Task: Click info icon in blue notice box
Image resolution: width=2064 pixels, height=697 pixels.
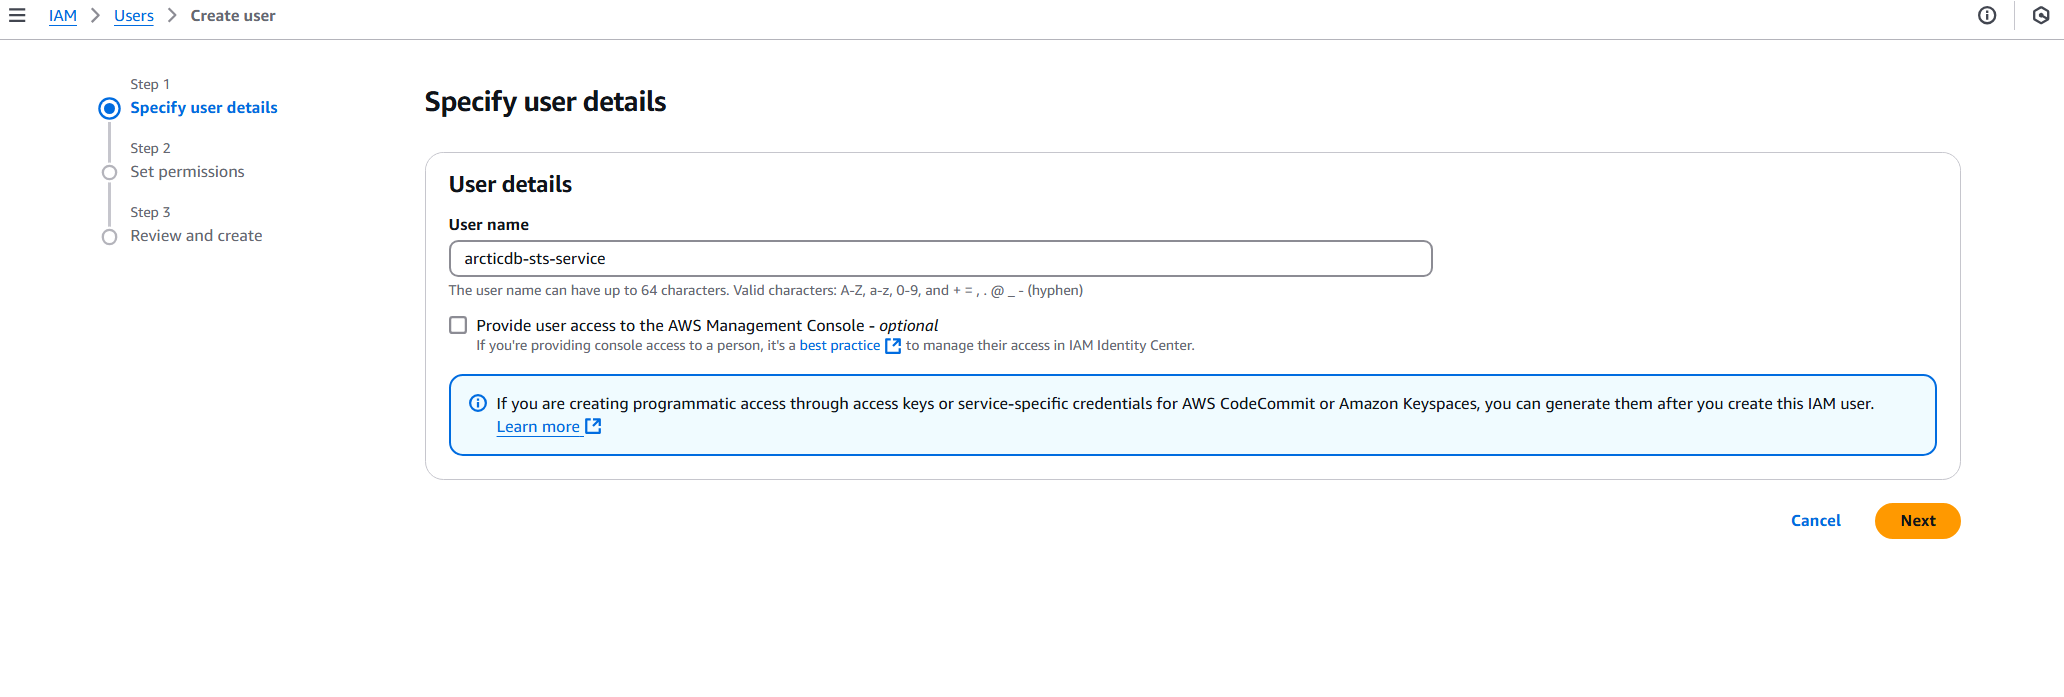Action: click(x=478, y=403)
